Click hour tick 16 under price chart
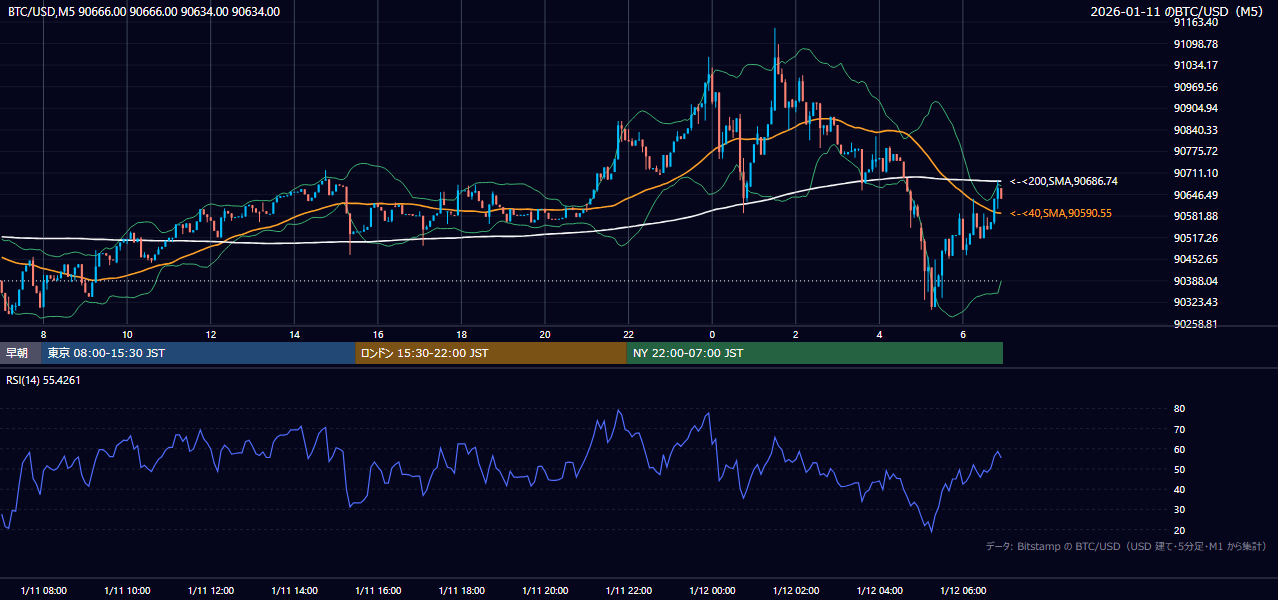This screenshot has width=1278, height=600. [x=378, y=334]
